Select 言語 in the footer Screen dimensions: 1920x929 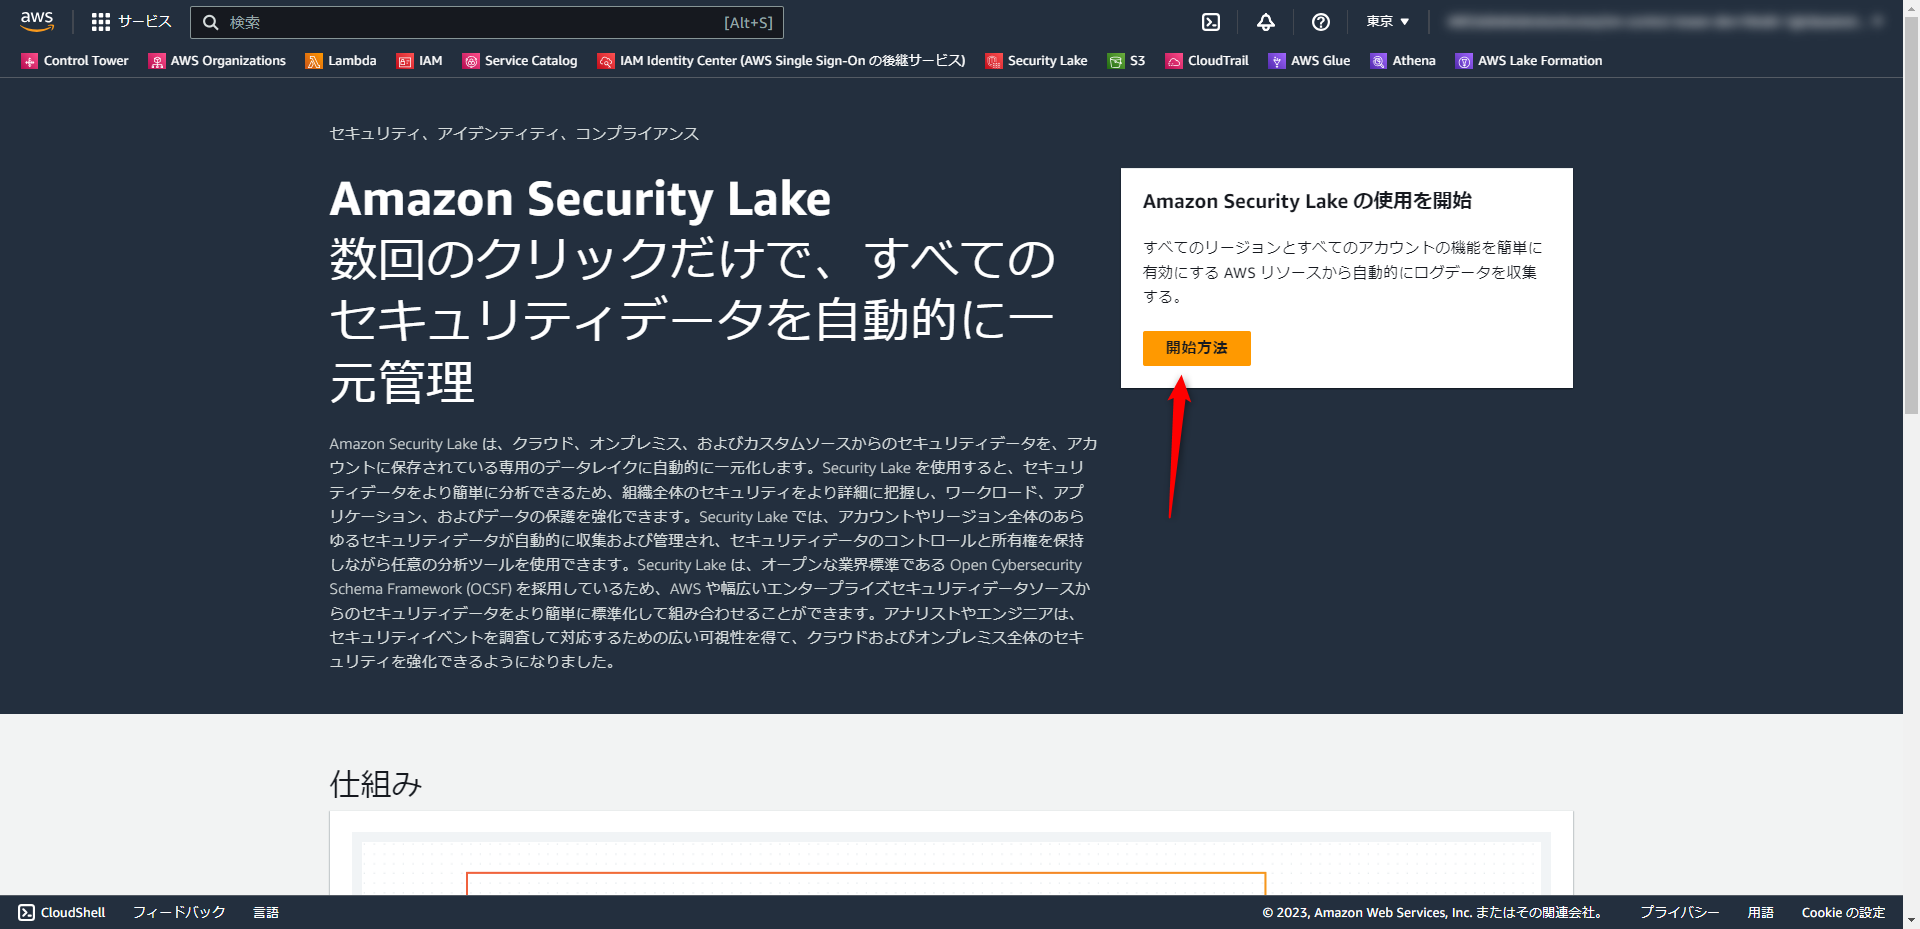pyautogui.click(x=265, y=911)
